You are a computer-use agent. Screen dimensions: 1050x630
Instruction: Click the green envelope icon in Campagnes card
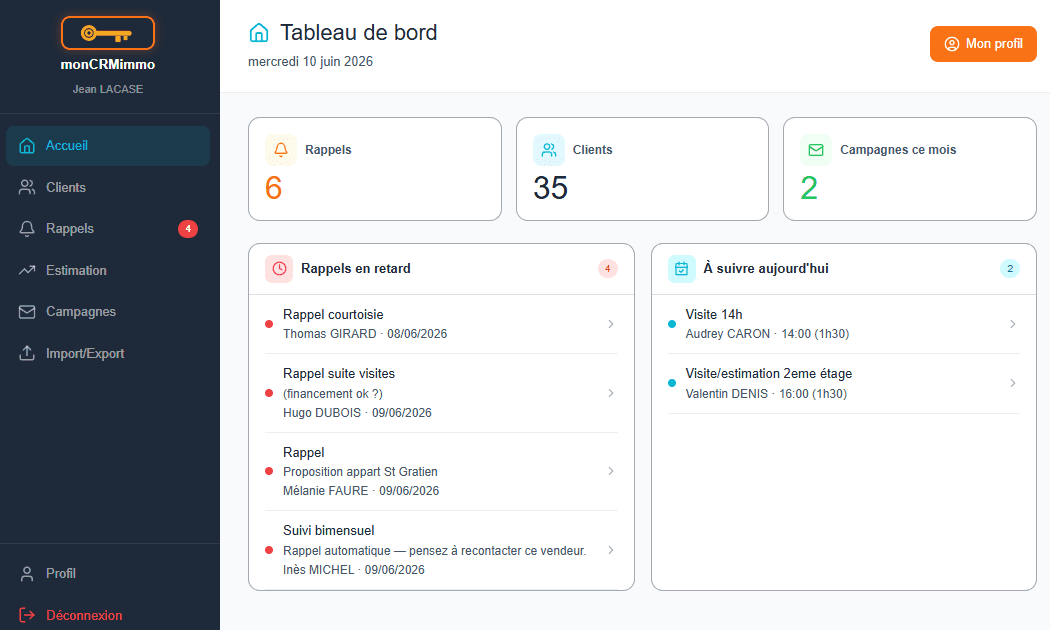(816, 150)
